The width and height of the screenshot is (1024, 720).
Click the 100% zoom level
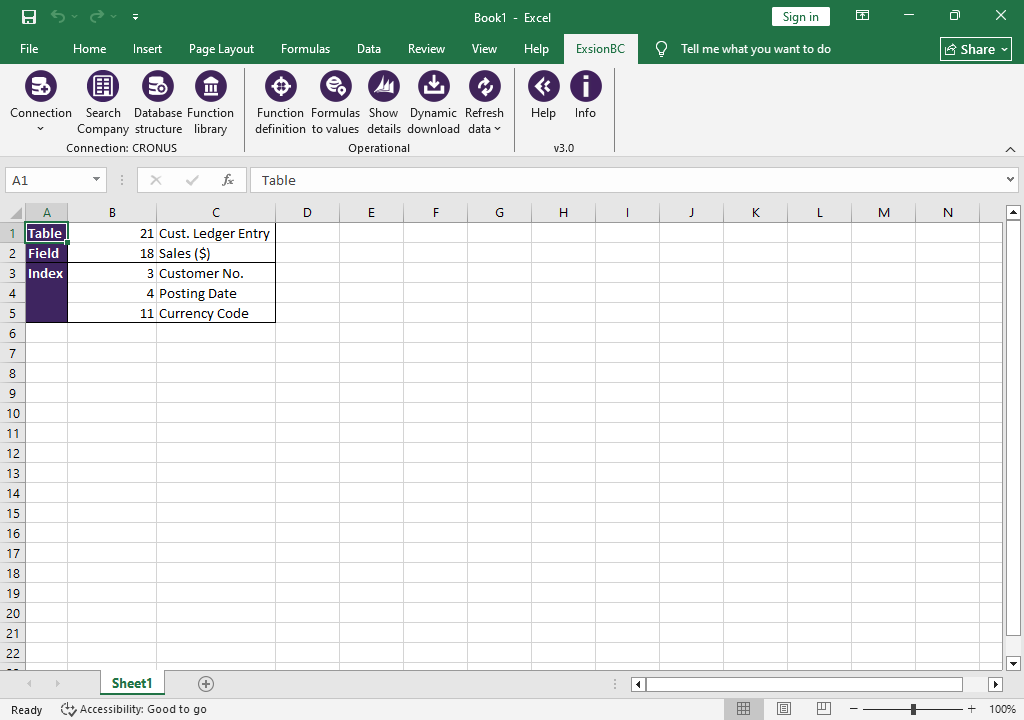(x=1002, y=709)
